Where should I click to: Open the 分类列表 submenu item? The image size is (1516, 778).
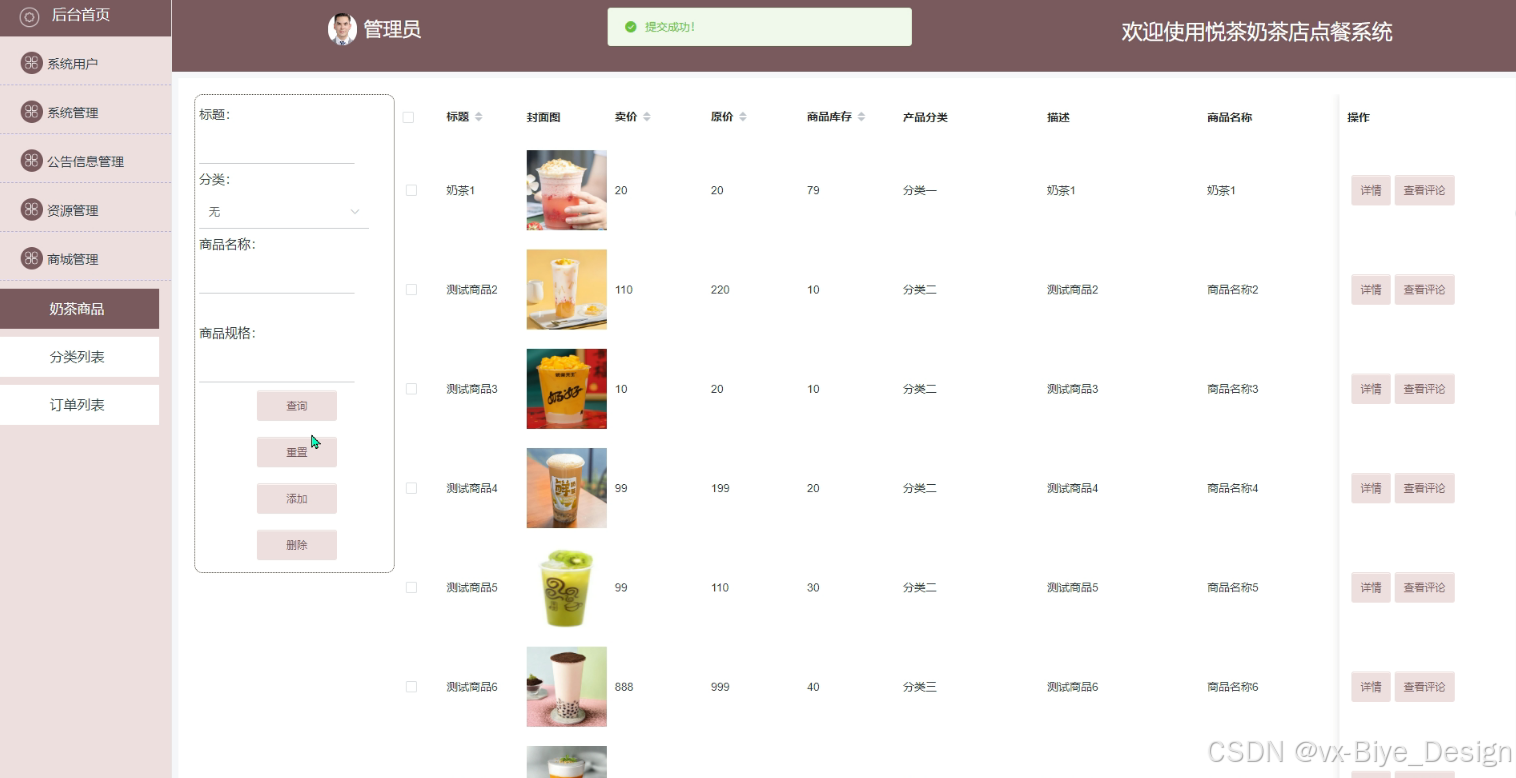coord(79,357)
